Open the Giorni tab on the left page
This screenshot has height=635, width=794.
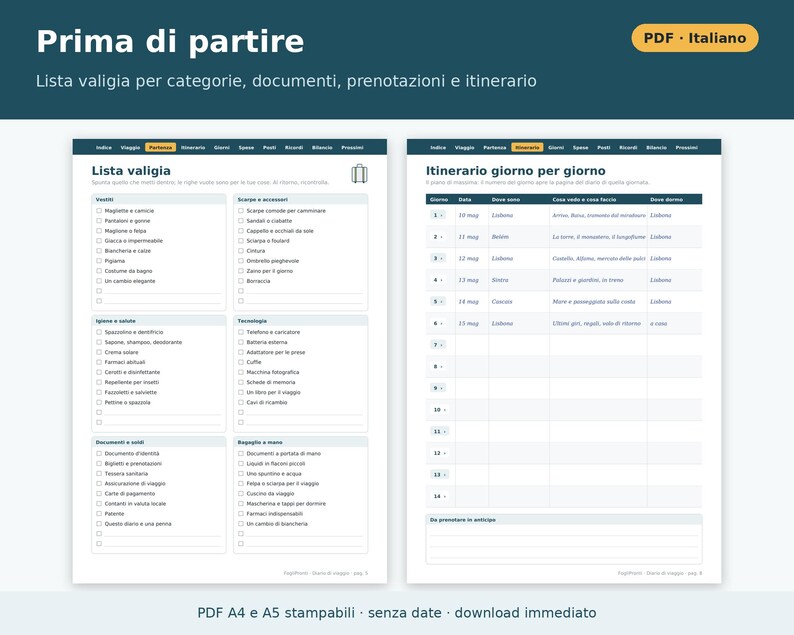coord(222,147)
